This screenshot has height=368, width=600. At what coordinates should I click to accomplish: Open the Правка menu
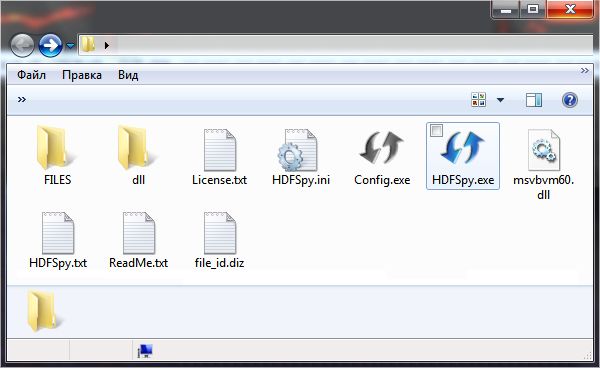click(82, 75)
